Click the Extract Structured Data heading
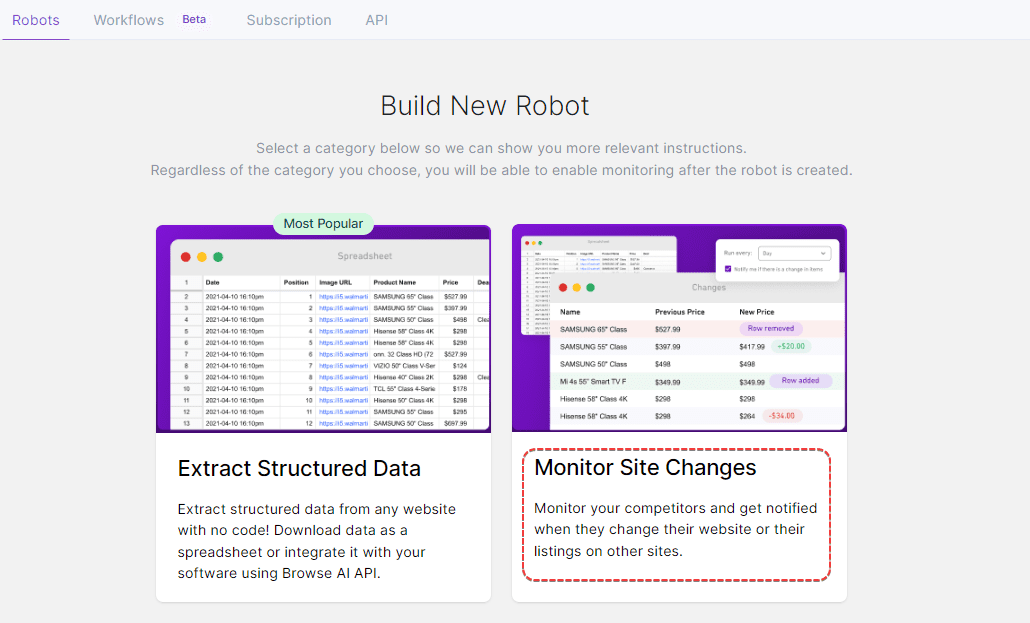The image size is (1030, 623). (299, 469)
